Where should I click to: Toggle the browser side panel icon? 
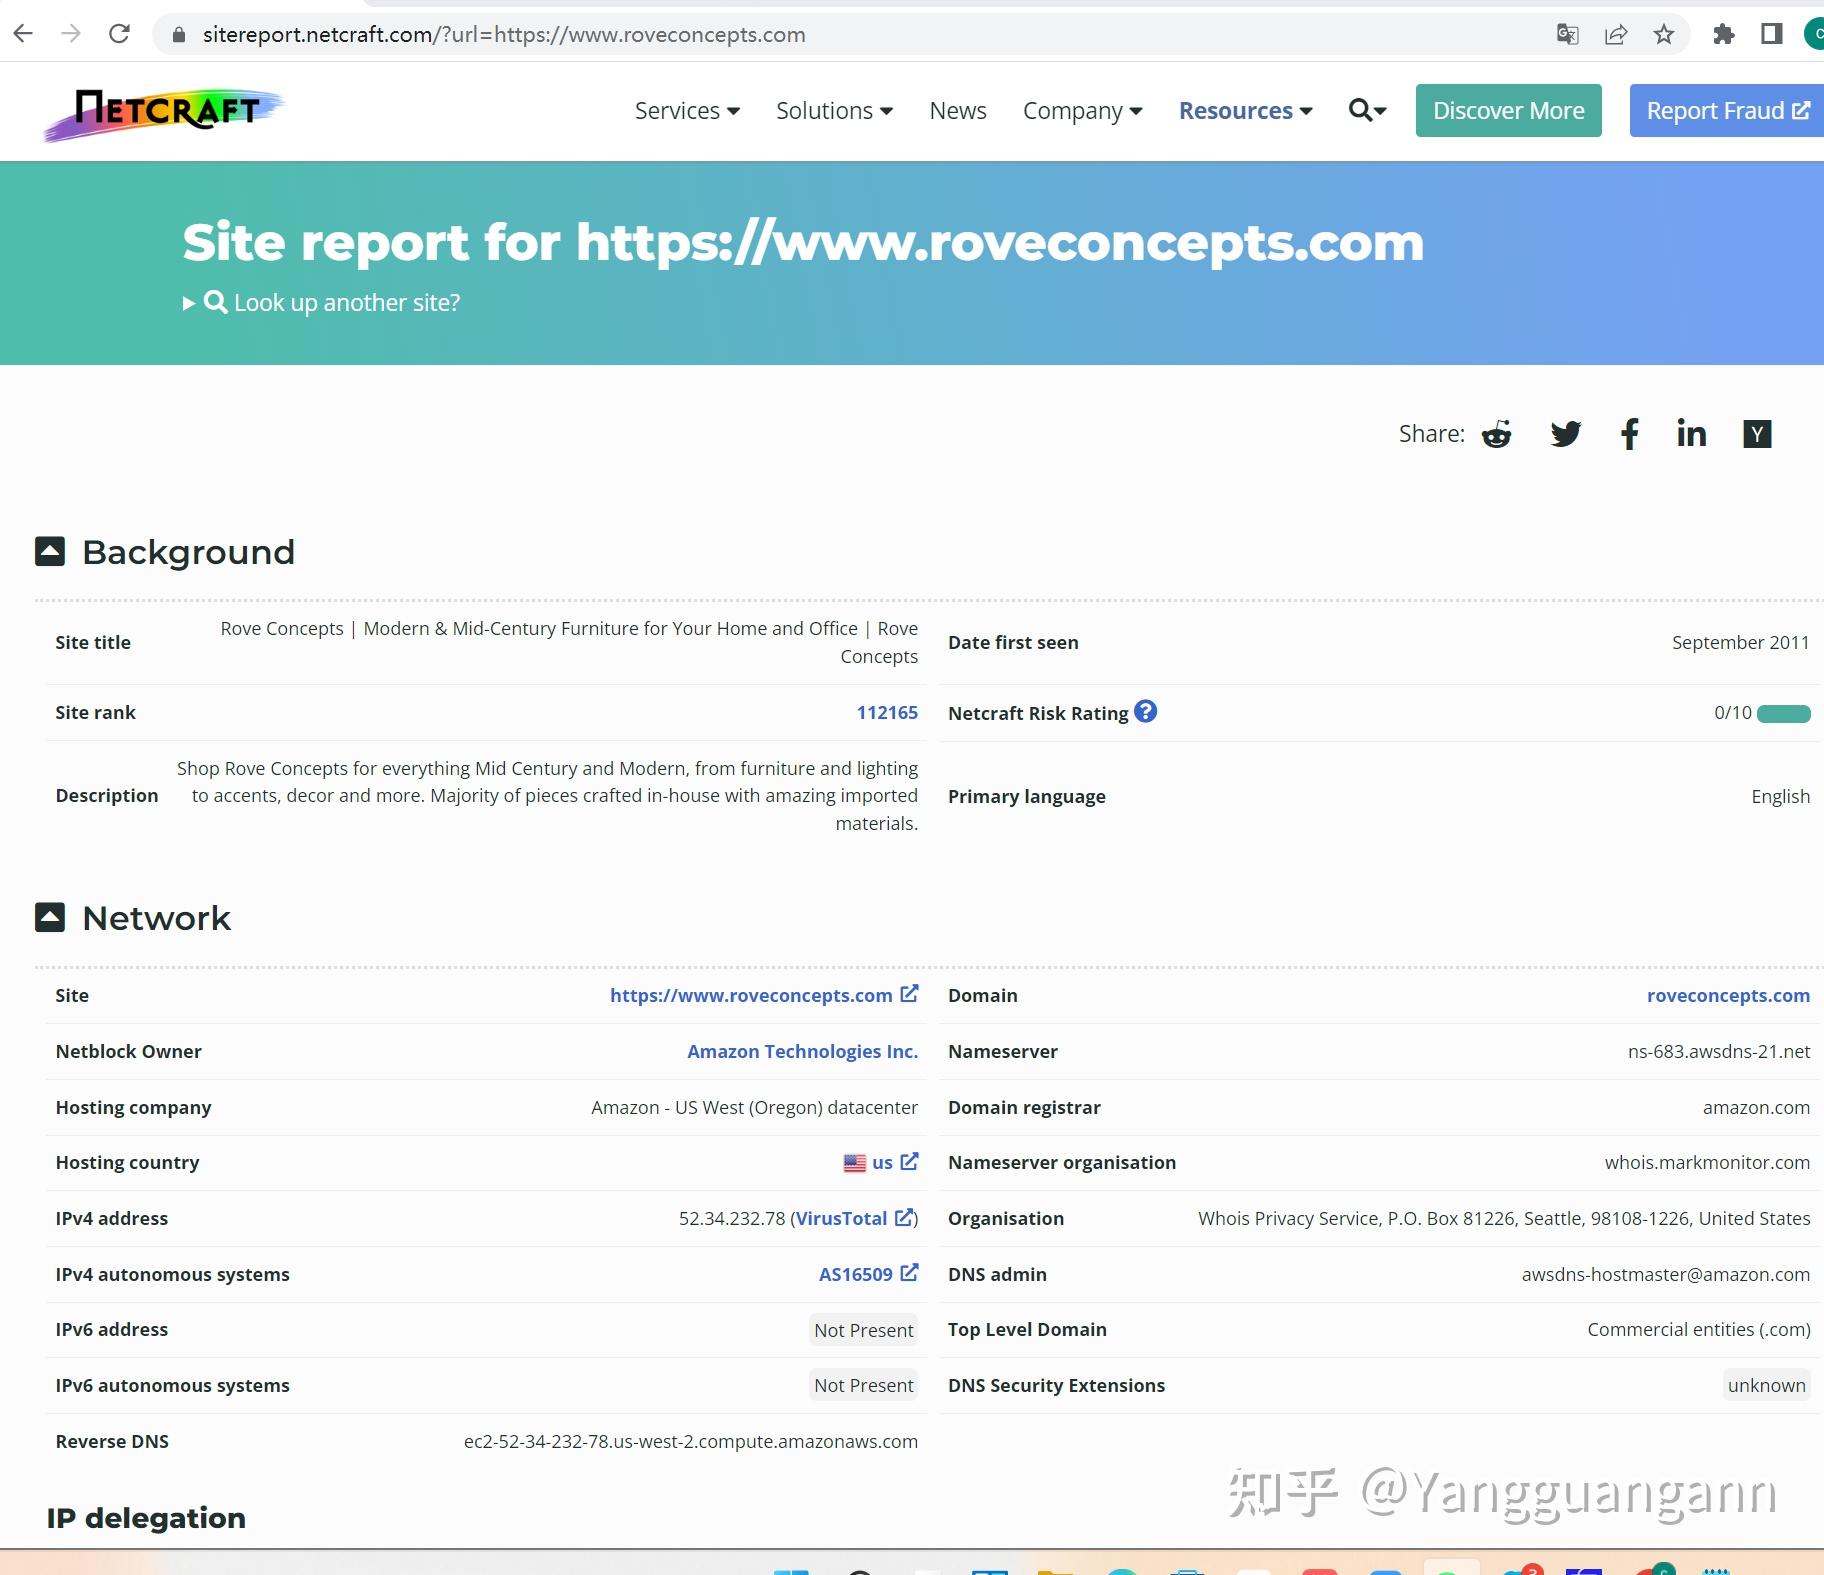tap(1771, 34)
